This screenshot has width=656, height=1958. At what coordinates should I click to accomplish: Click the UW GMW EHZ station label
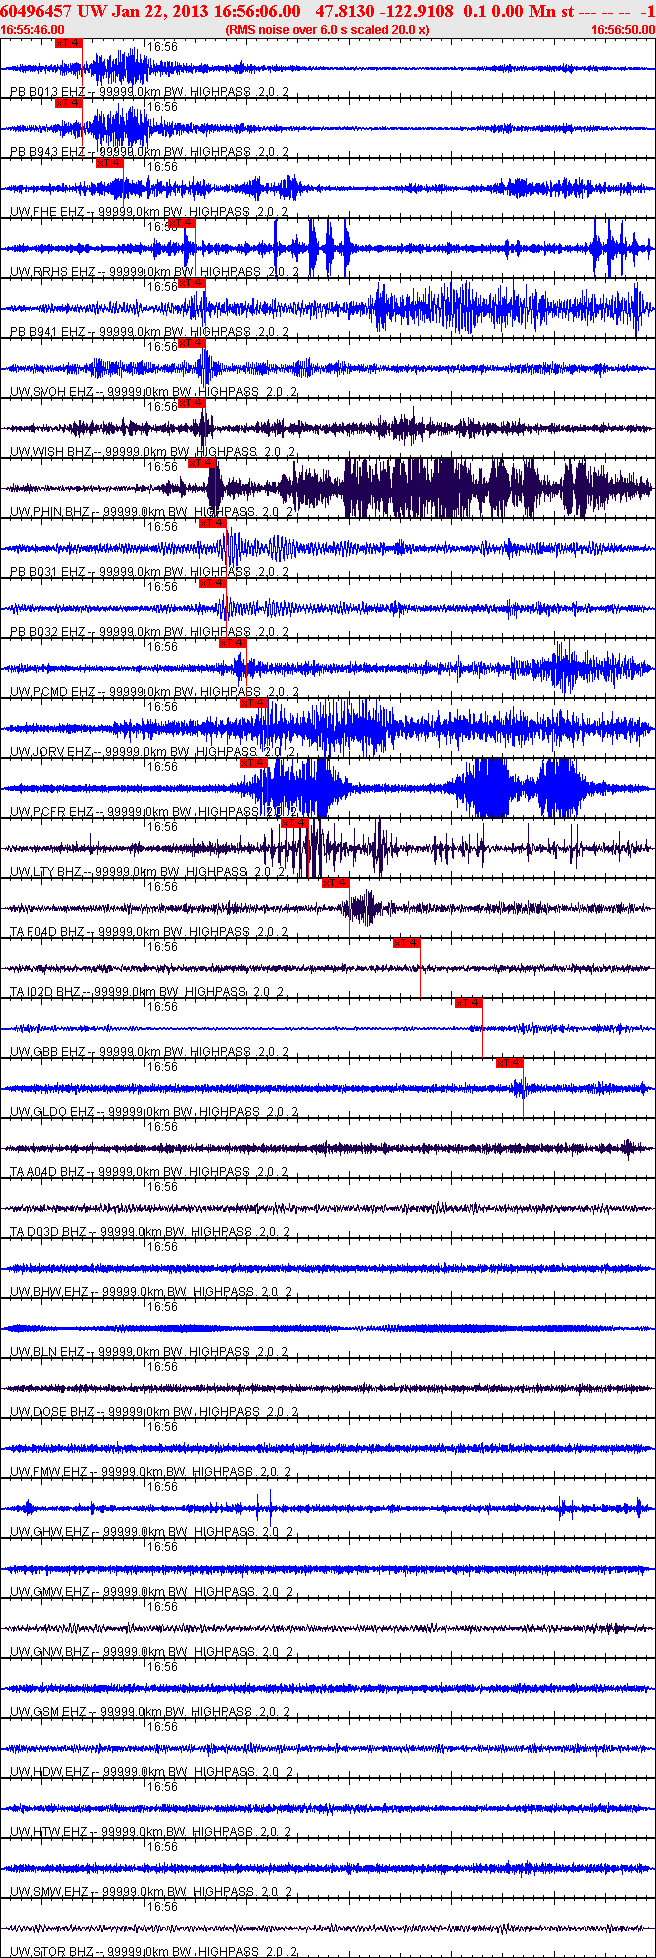click(x=49, y=1592)
